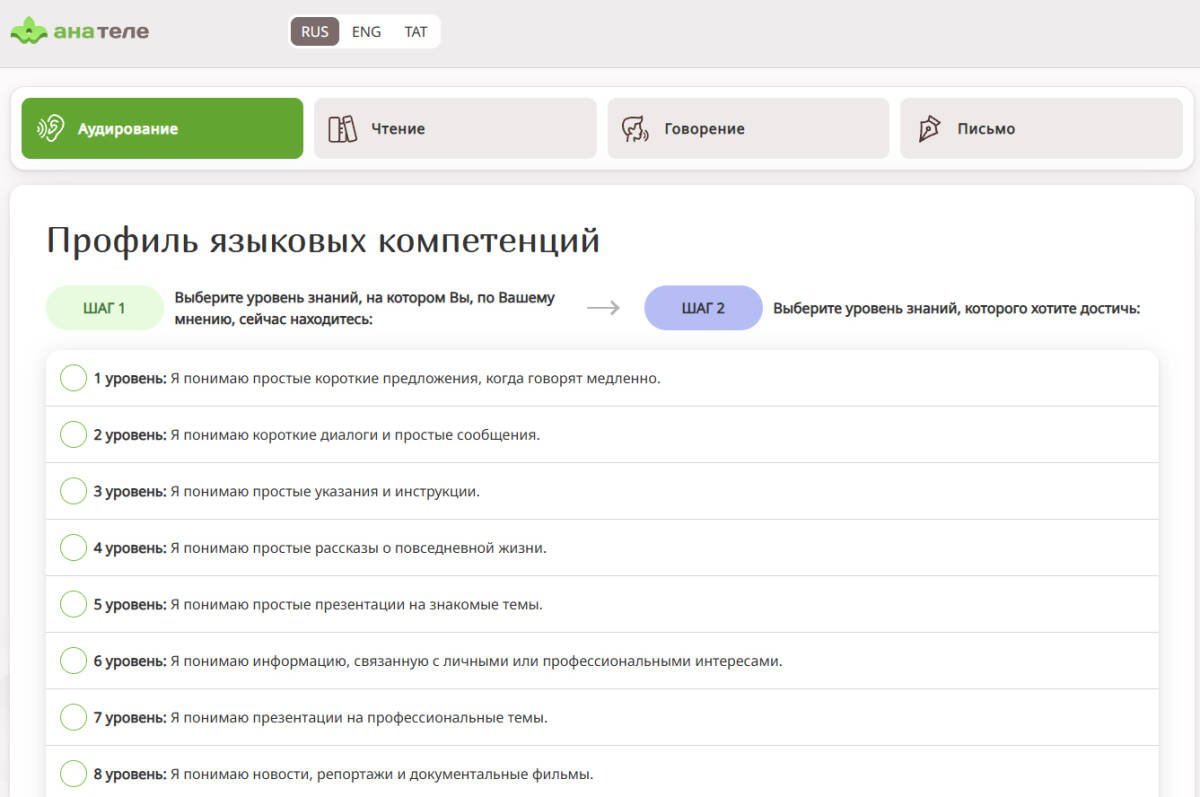This screenshot has width=1200, height=797.
Task: Select 3 уровень radio button
Action: pyautogui.click(x=73, y=491)
